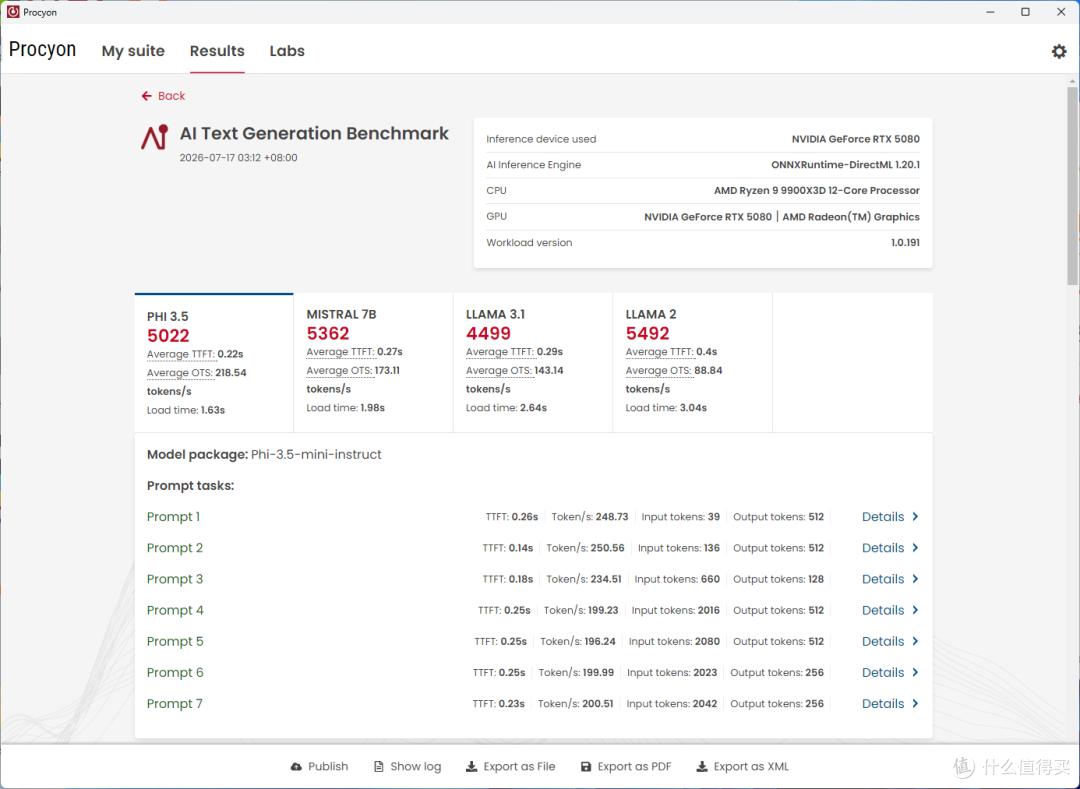
Task: Select the LLAMA 2 score tab
Action: (x=692, y=363)
